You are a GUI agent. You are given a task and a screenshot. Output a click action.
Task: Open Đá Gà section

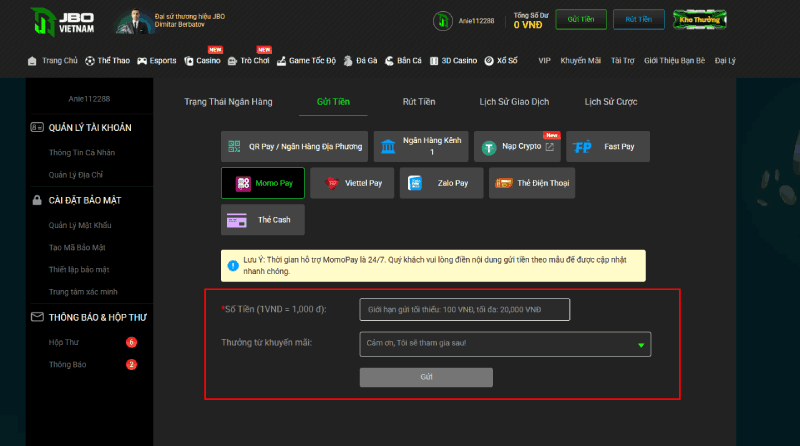tap(360, 61)
